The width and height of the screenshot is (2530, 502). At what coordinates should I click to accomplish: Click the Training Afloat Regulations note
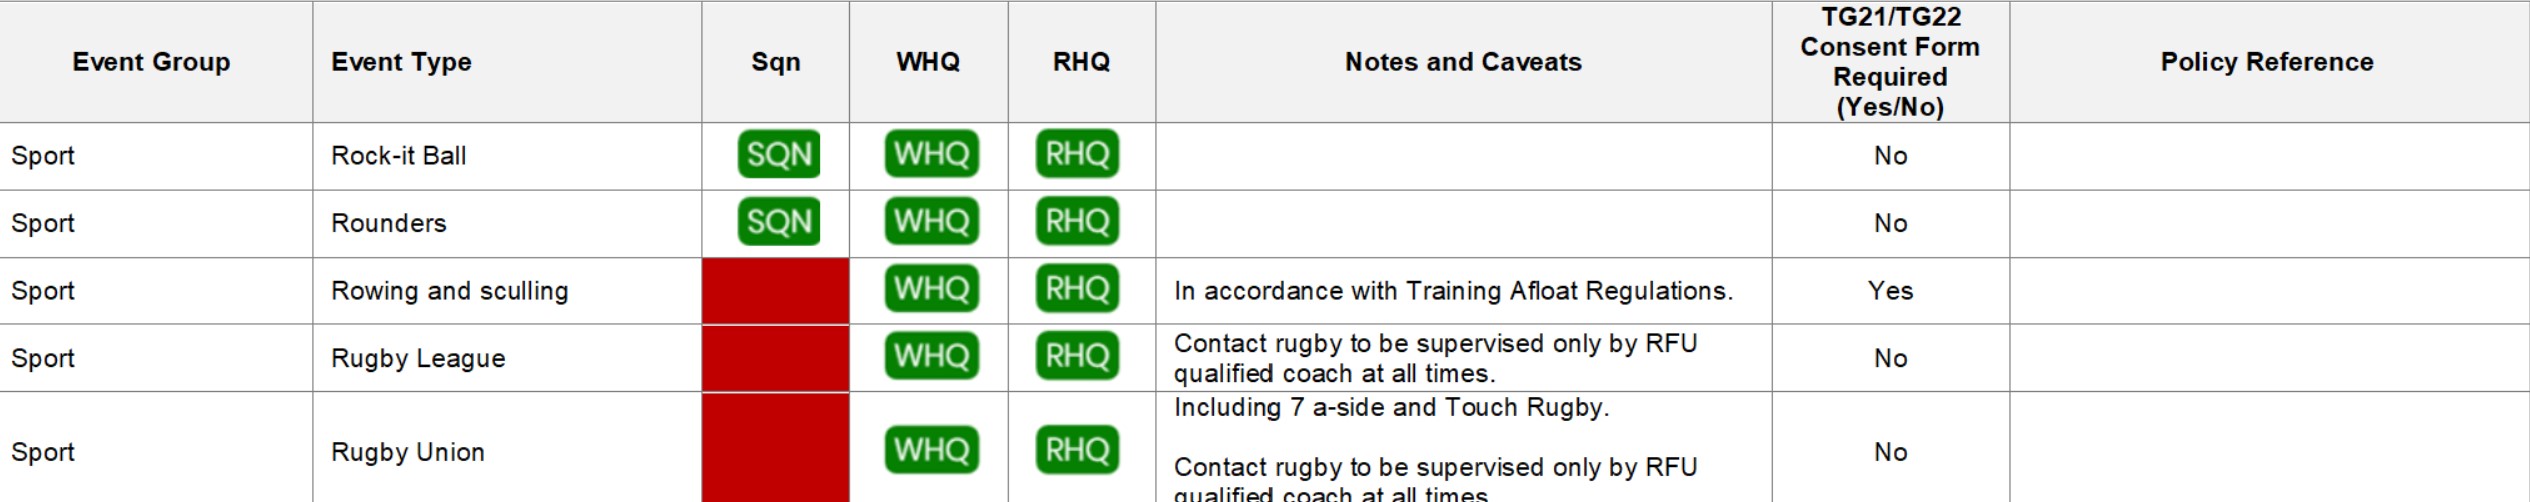point(1453,291)
